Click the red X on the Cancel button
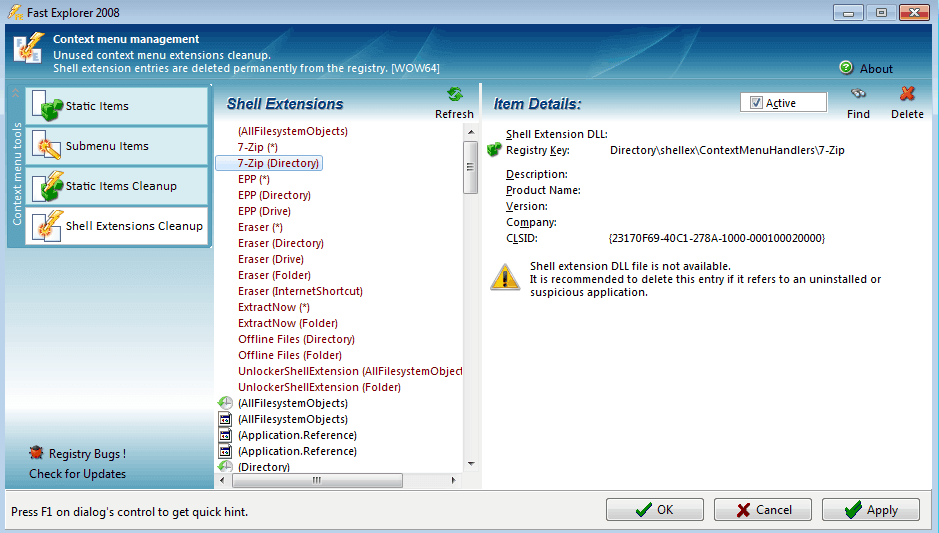939x533 pixels. pos(743,510)
